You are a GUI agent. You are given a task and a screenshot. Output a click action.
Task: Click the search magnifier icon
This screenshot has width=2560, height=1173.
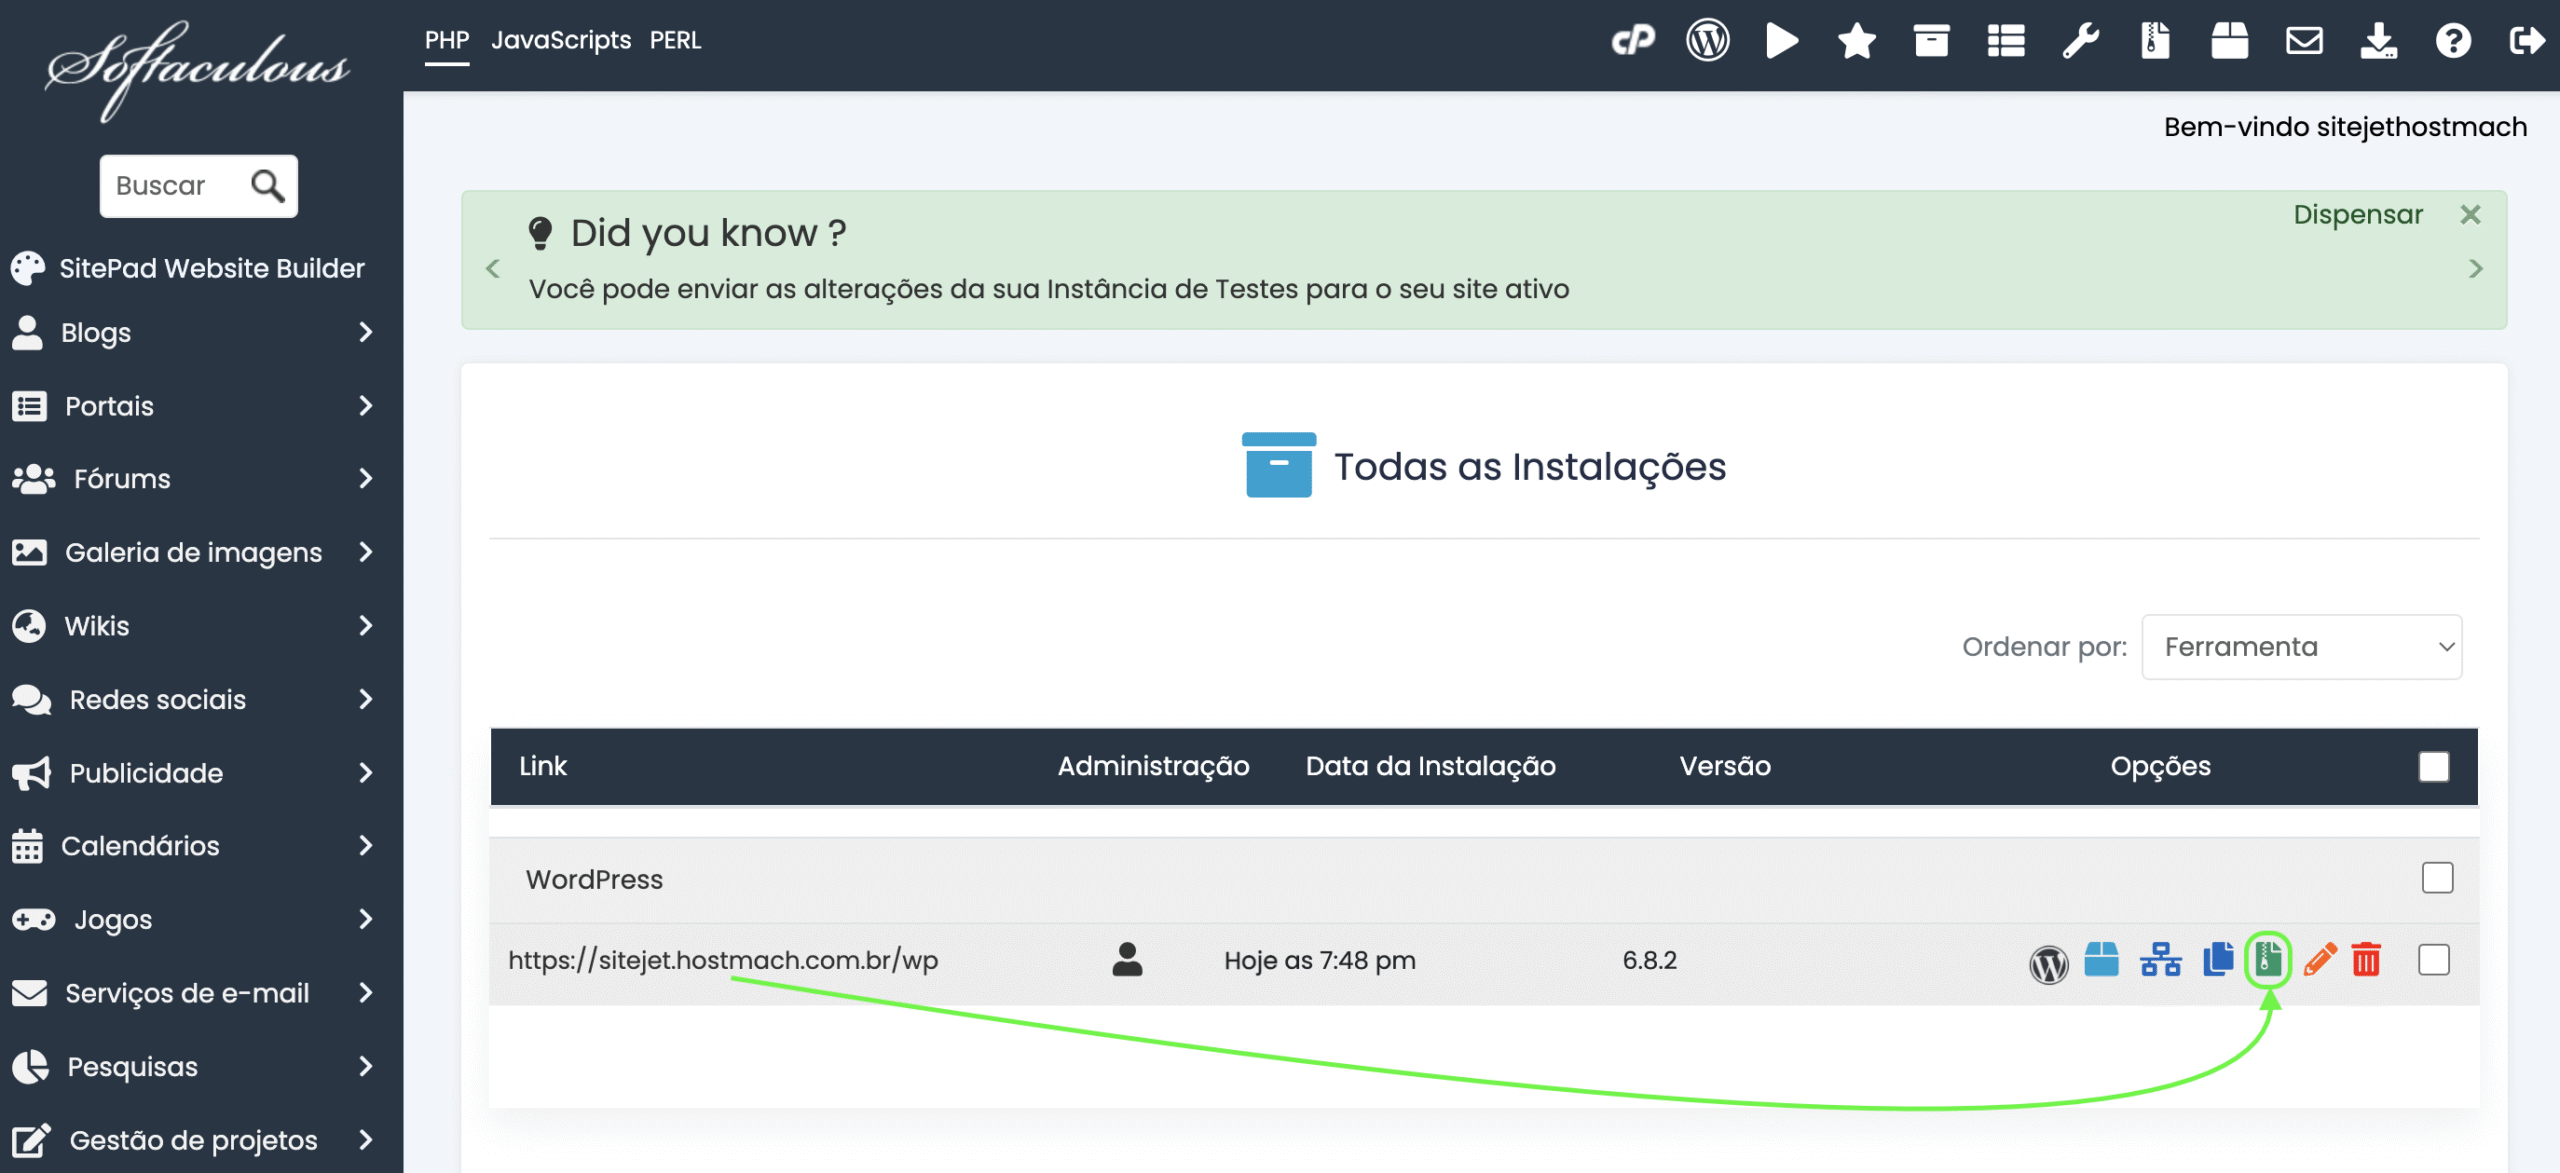pyautogui.click(x=267, y=185)
